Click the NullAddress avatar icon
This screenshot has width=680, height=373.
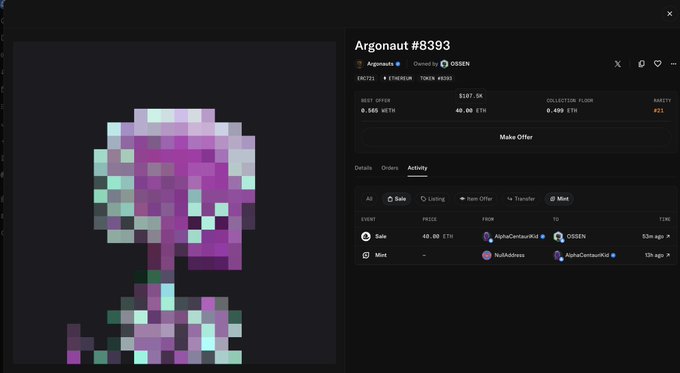[x=487, y=255]
